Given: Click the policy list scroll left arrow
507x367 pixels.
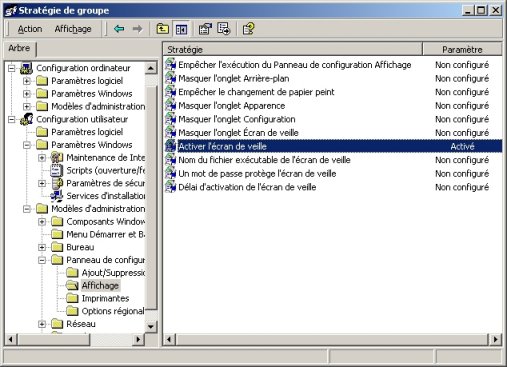Looking at the screenshot, I should 169,339.
